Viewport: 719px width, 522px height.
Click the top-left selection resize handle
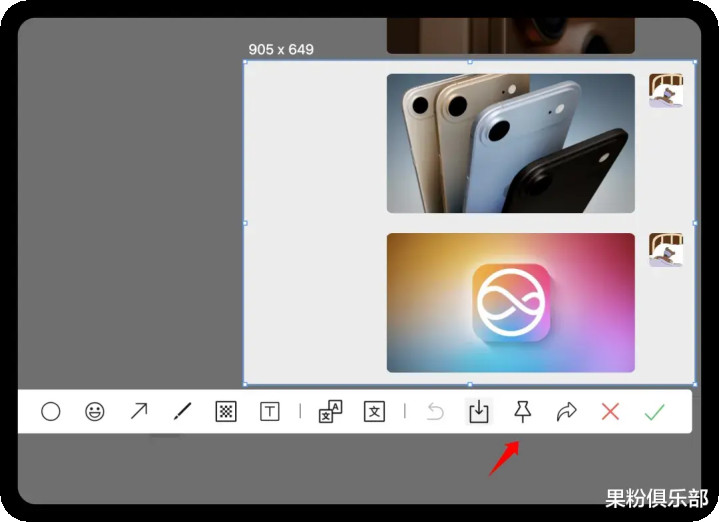click(245, 62)
